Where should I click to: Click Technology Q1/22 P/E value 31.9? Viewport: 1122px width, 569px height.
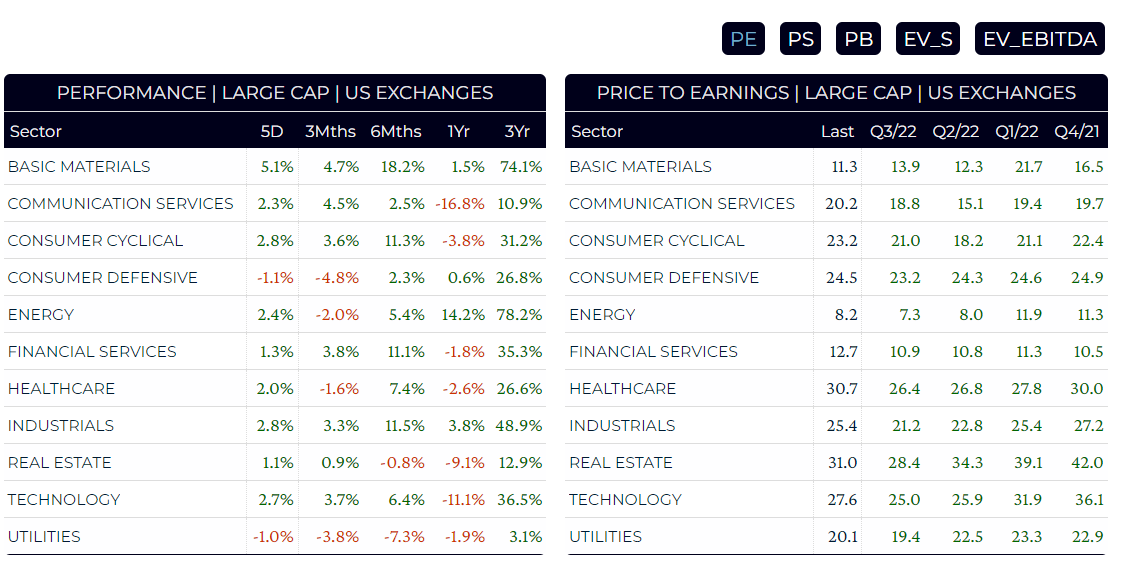[x=1028, y=500]
